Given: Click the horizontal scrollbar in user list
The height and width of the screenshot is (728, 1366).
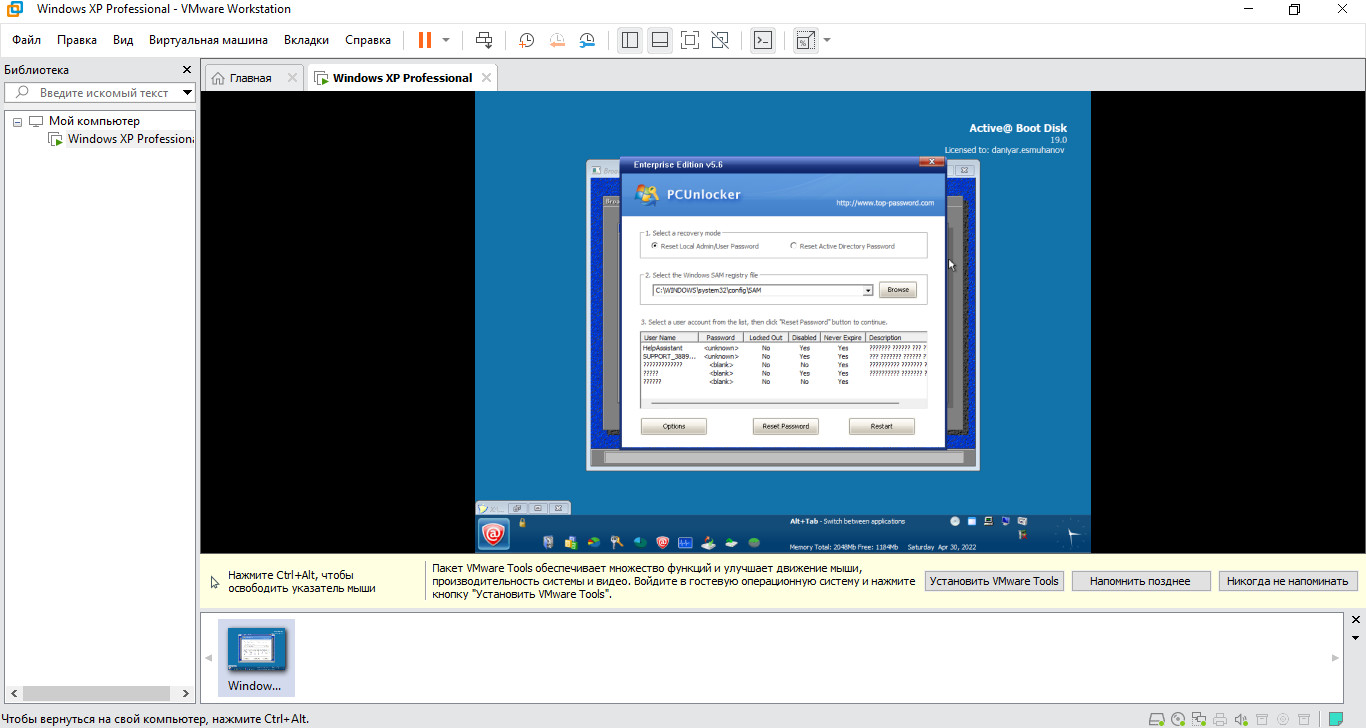Looking at the screenshot, I should click(775, 403).
